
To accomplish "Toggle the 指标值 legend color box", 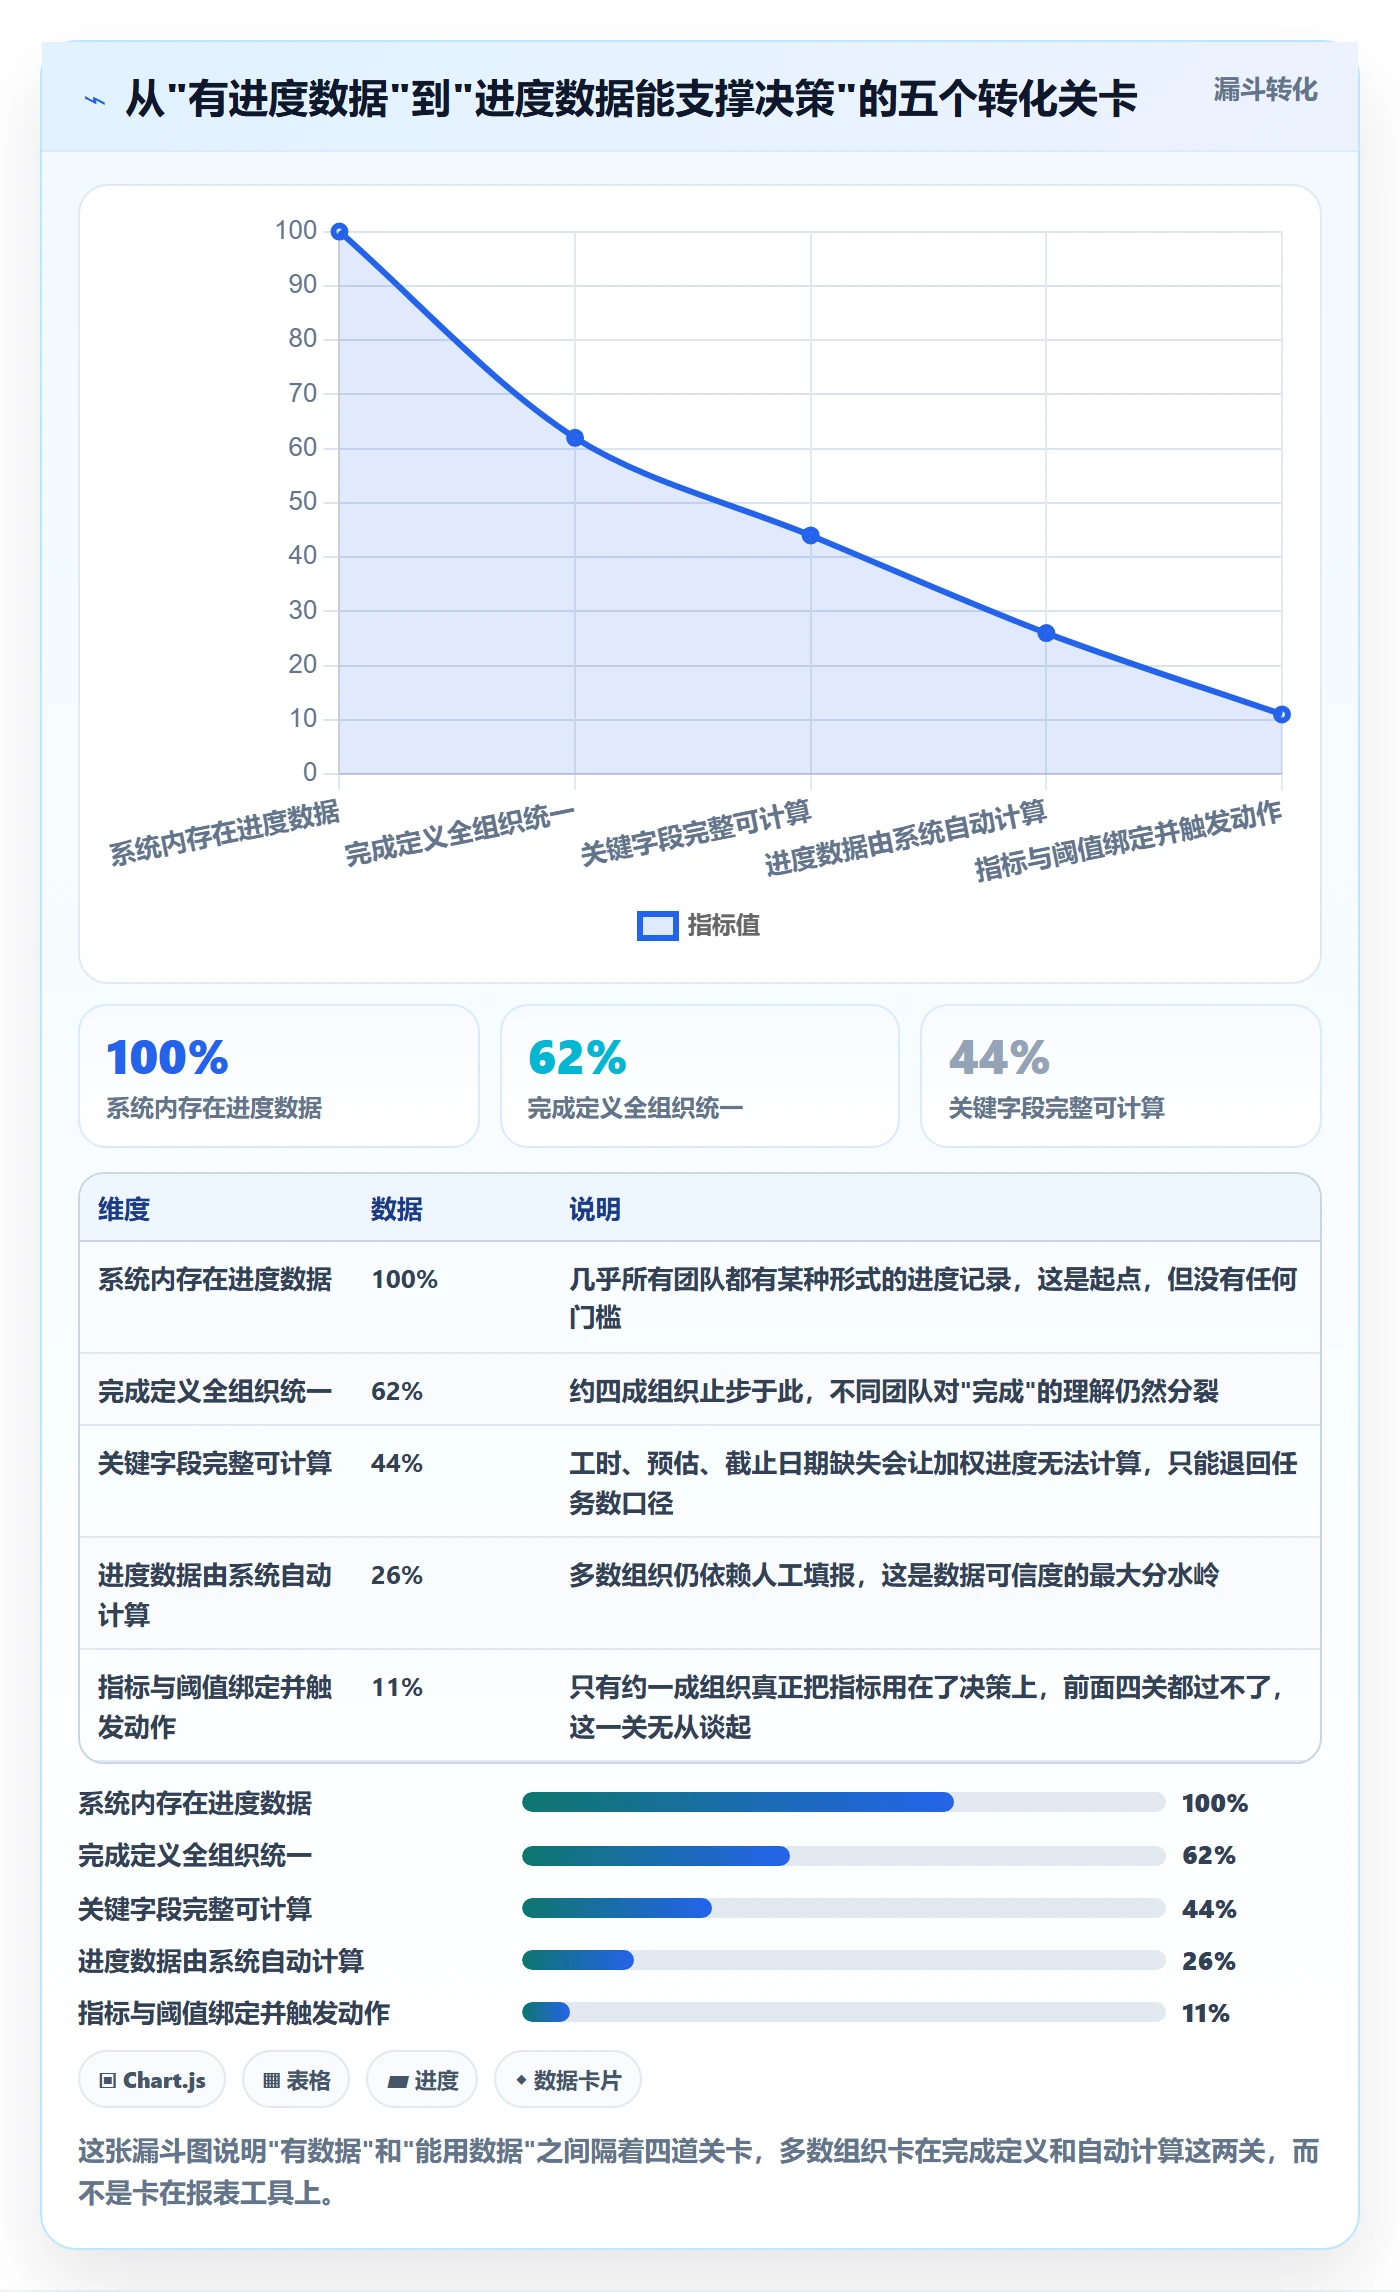I will pyautogui.click(x=658, y=926).
